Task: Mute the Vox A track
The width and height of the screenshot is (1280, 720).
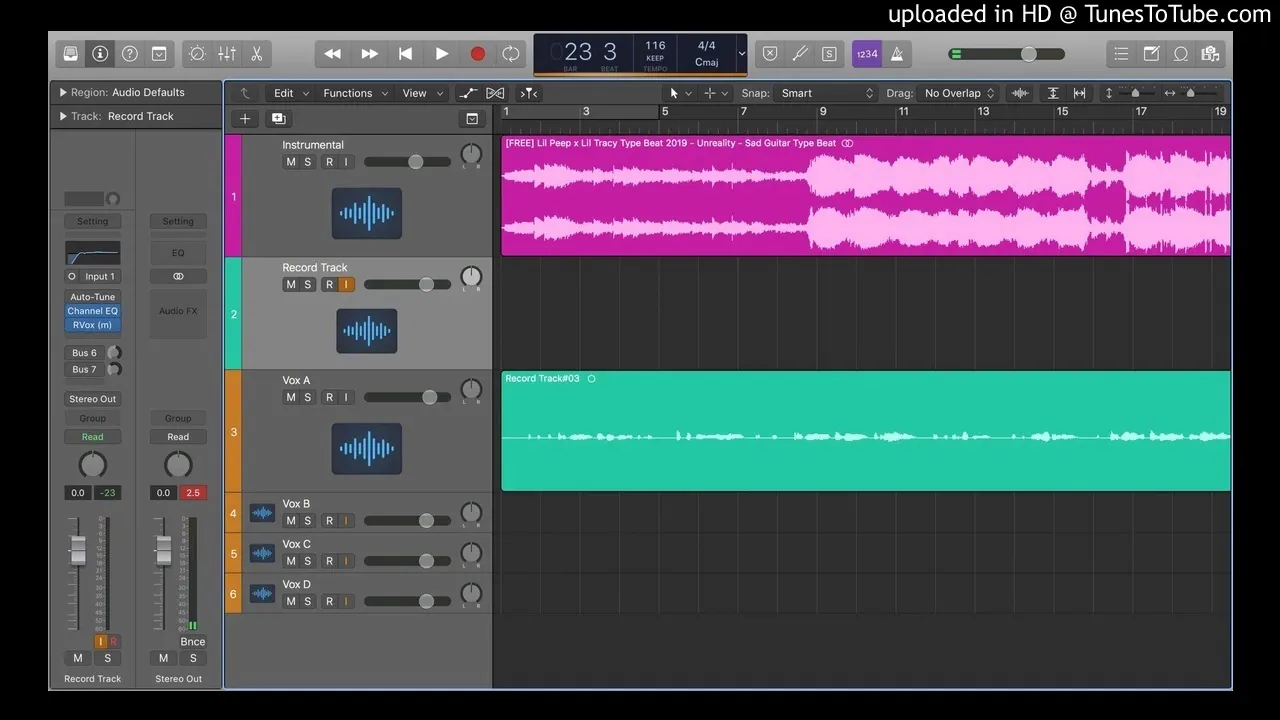Action: (x=291, y=397)
